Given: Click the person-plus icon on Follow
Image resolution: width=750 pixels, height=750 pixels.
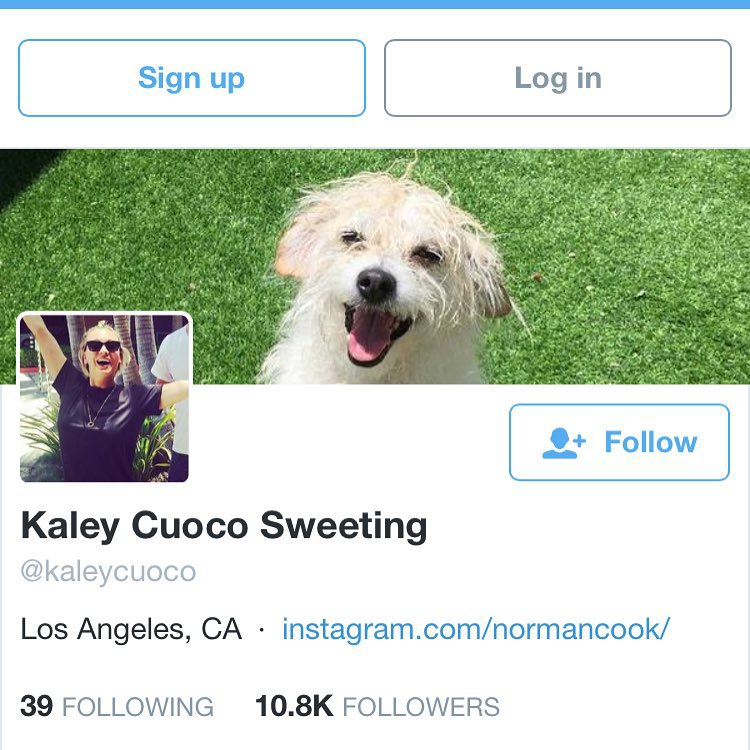Looking at the screenshot, I should (x=565, y=443).
